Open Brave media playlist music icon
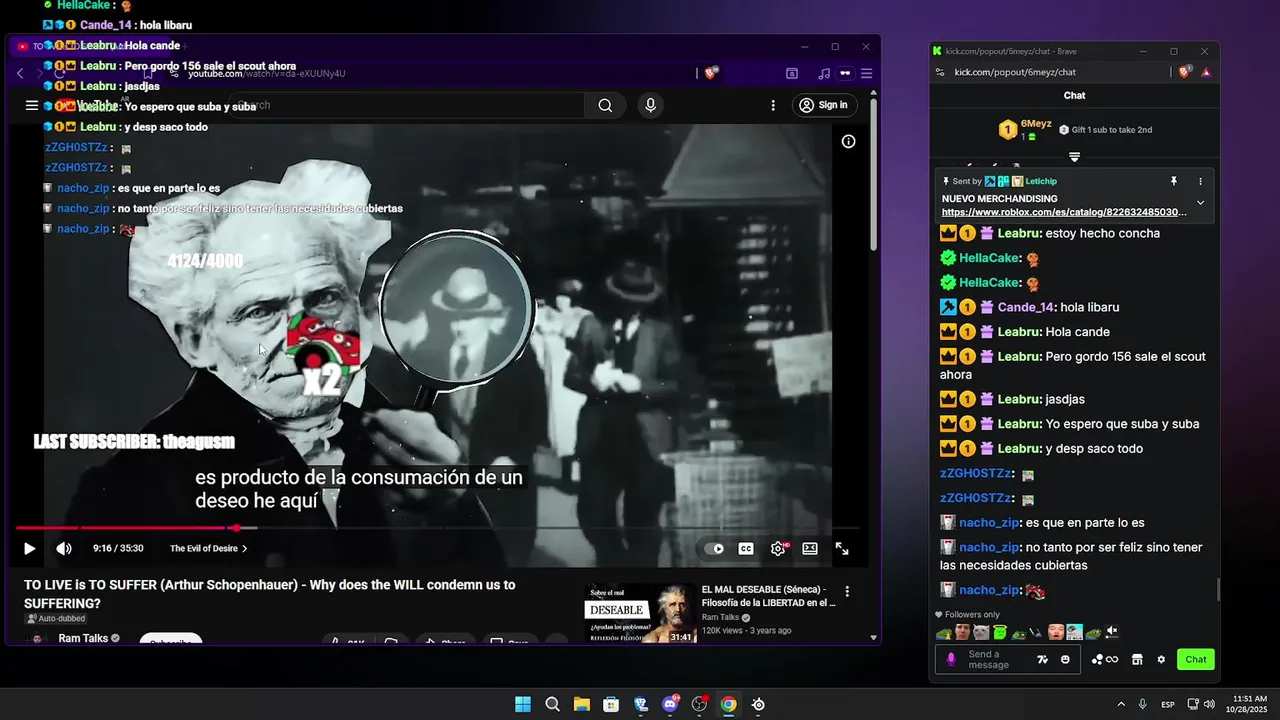Screen dimensions: 1280x720 (x=823, y=73)
